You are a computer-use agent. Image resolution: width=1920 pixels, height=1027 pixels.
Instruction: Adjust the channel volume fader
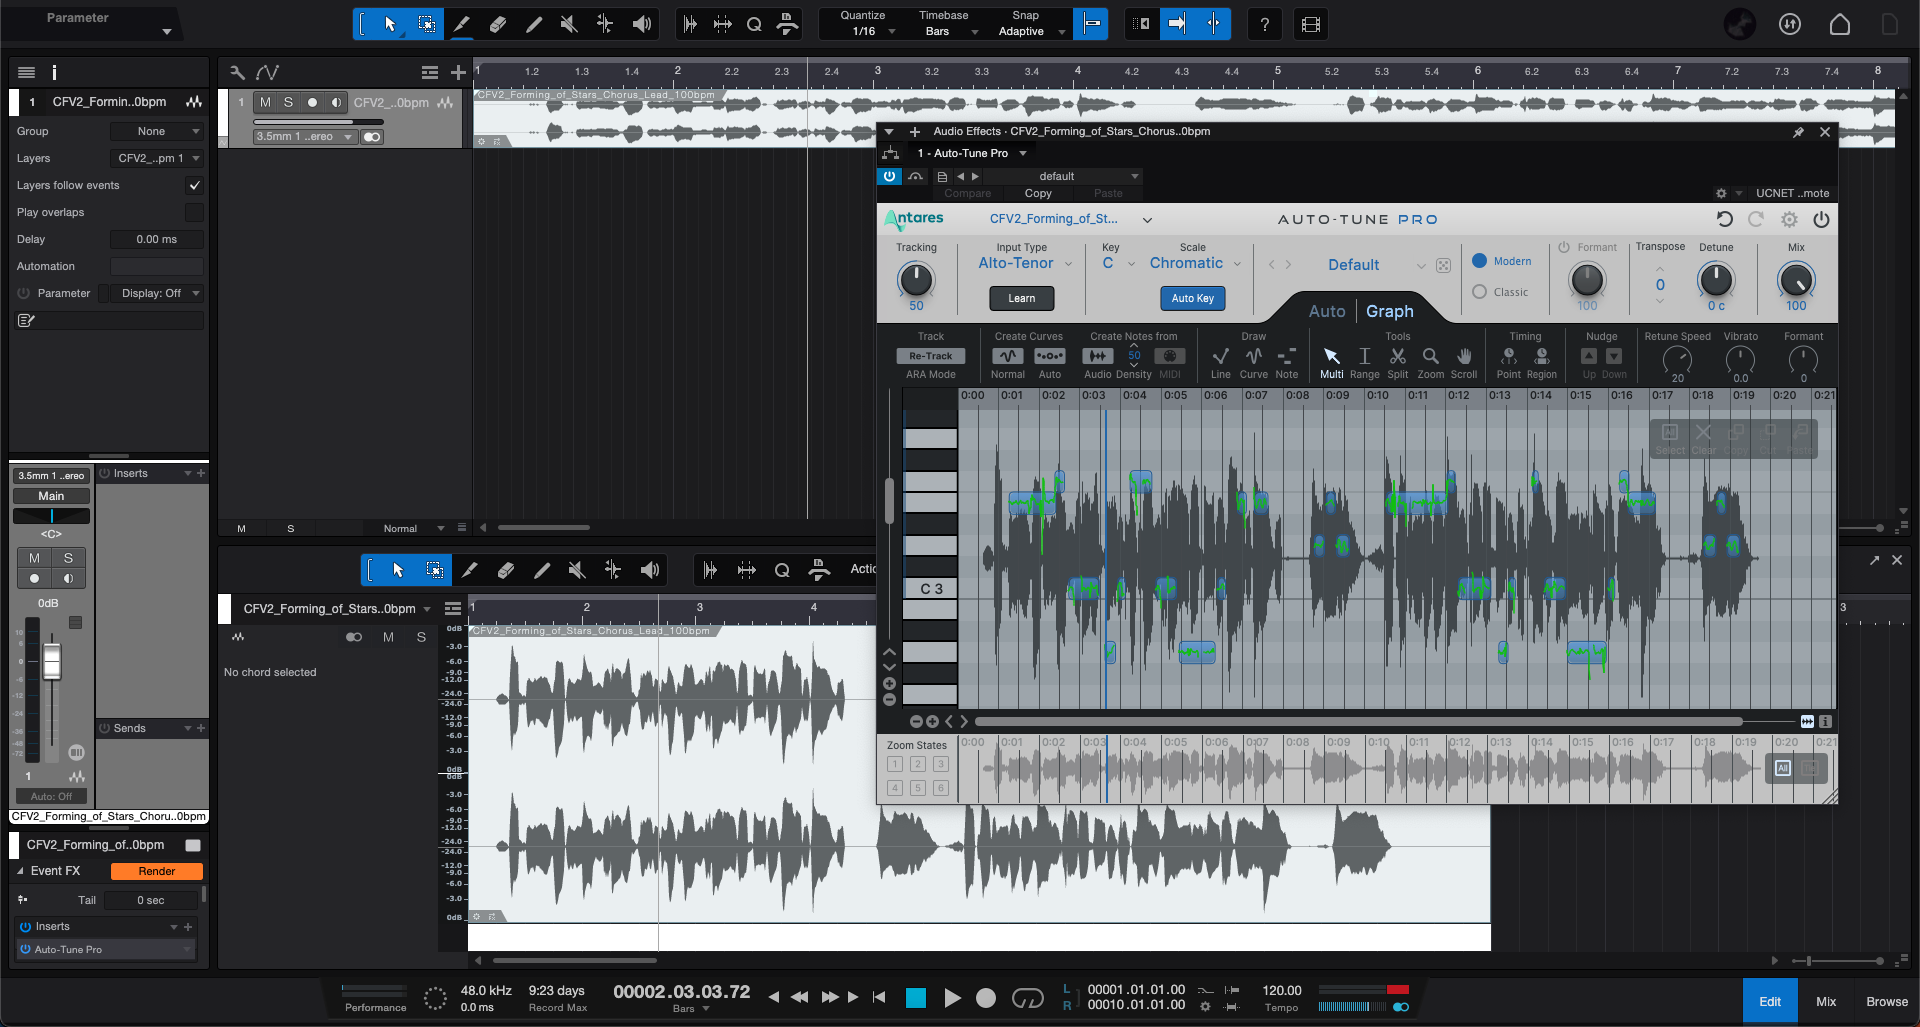click(x=52, y=662)
